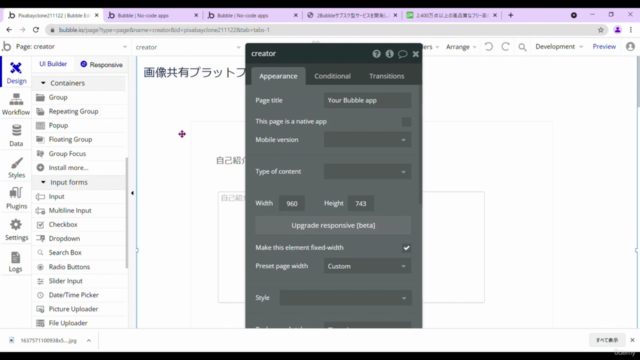Open comment bubble icon in creator panel
The image size is (640, 360).
coord(402,54)
